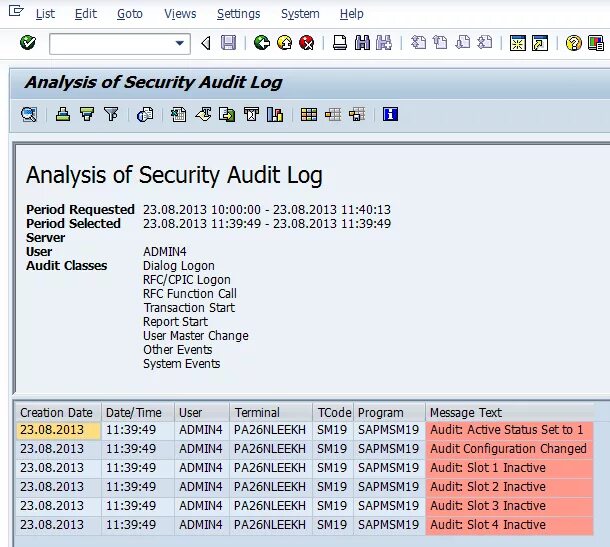Screen dimensions: 610x547
Task: Open the command field dropdown arrow
Action: point(179,43)
